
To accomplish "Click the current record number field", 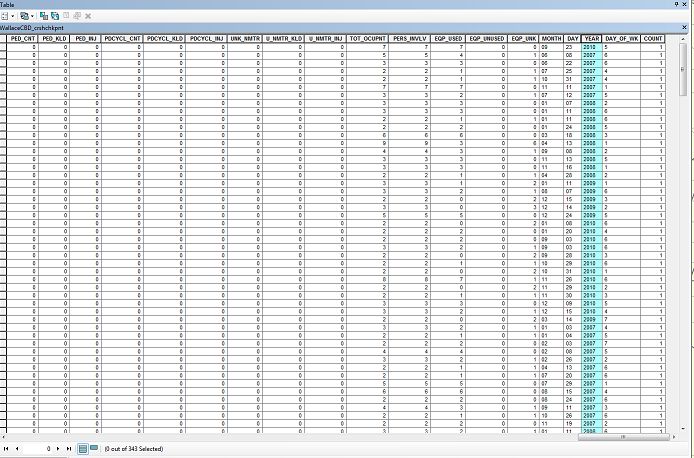I will [x=37, y=449].
